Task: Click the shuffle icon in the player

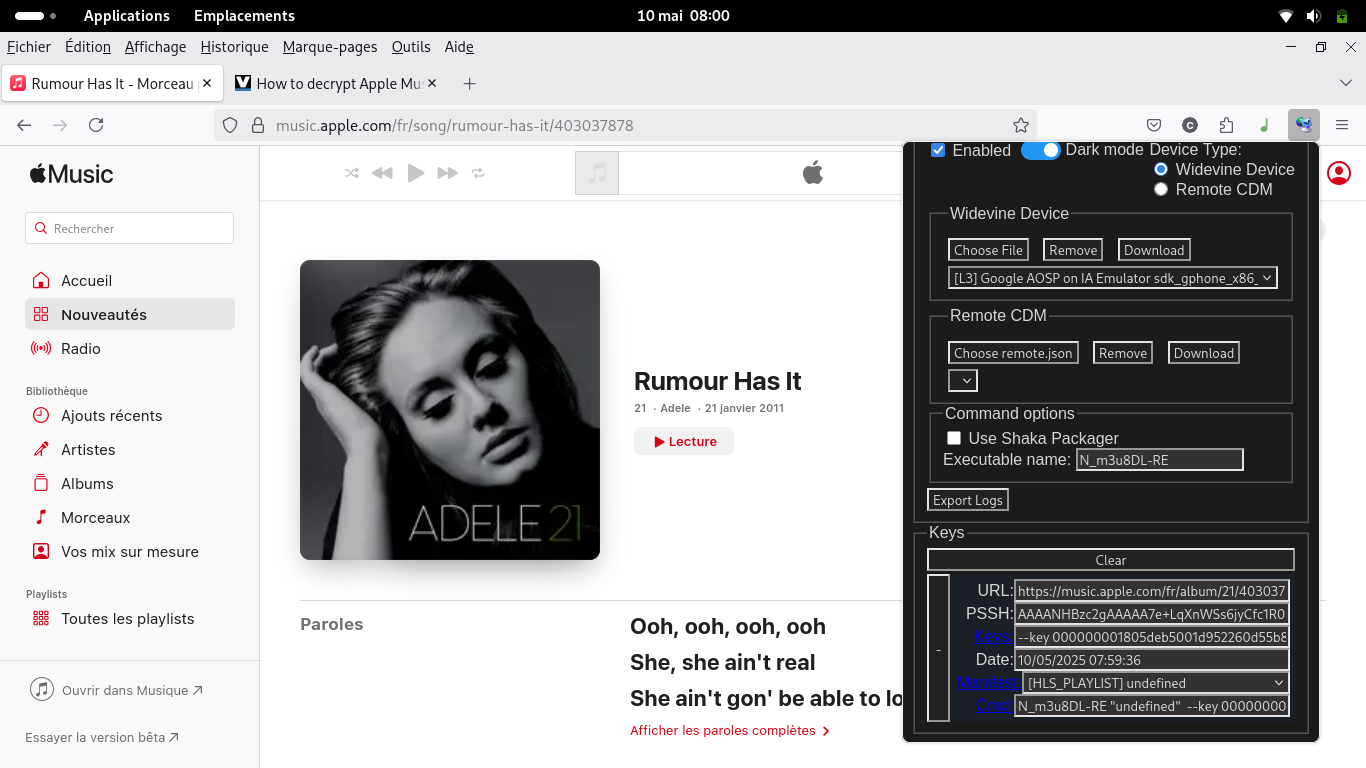Action: click(352, 173)
